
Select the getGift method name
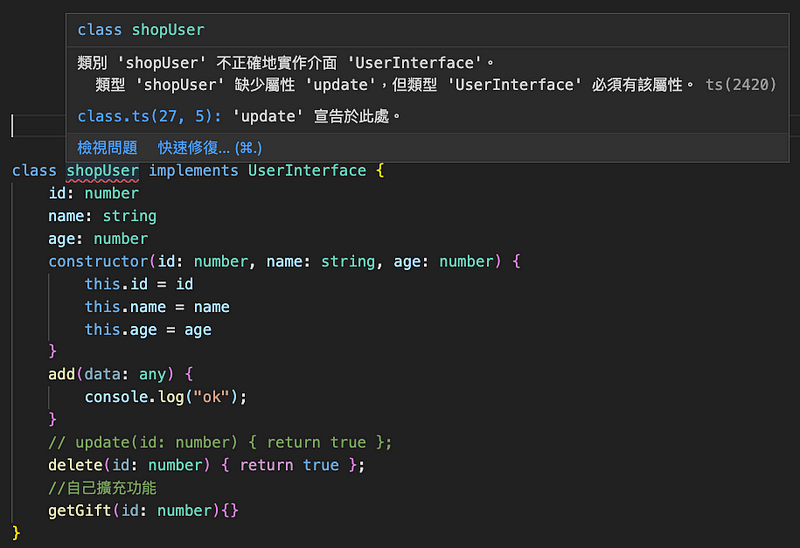point(79,510)
